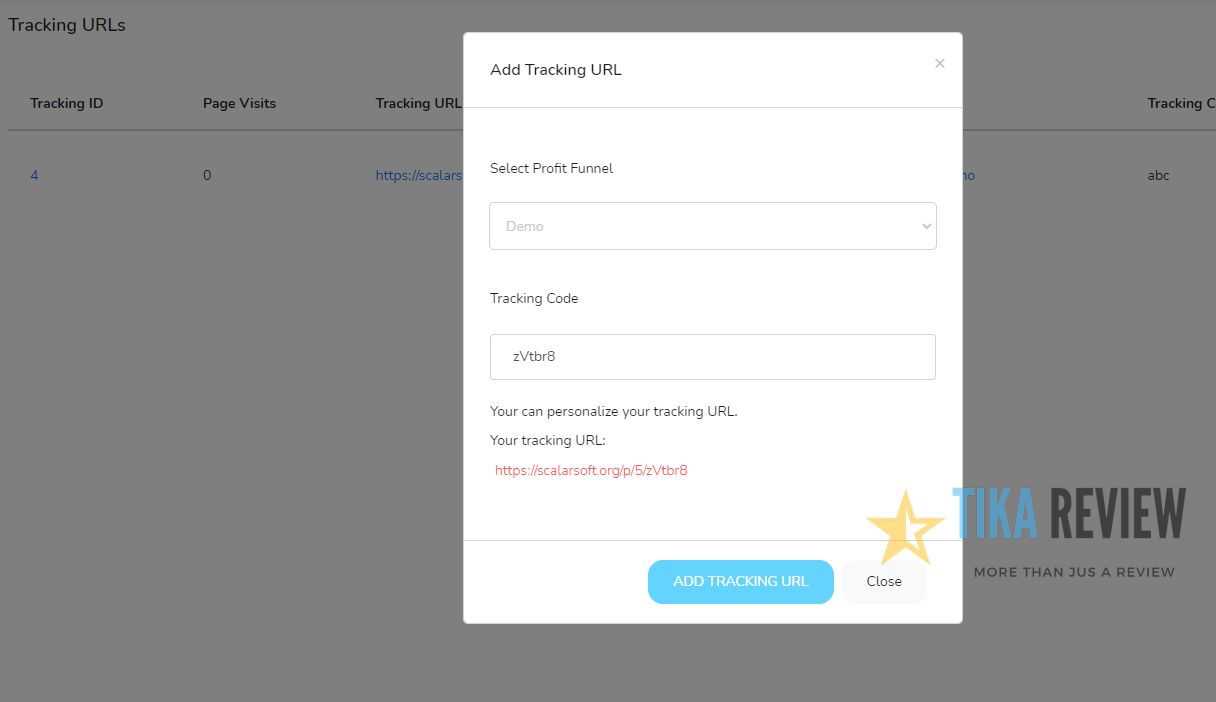This screenshot has width=1216, height=702.
Task: Expand the funnel options list showing Demo
Action: pos(712,226)
